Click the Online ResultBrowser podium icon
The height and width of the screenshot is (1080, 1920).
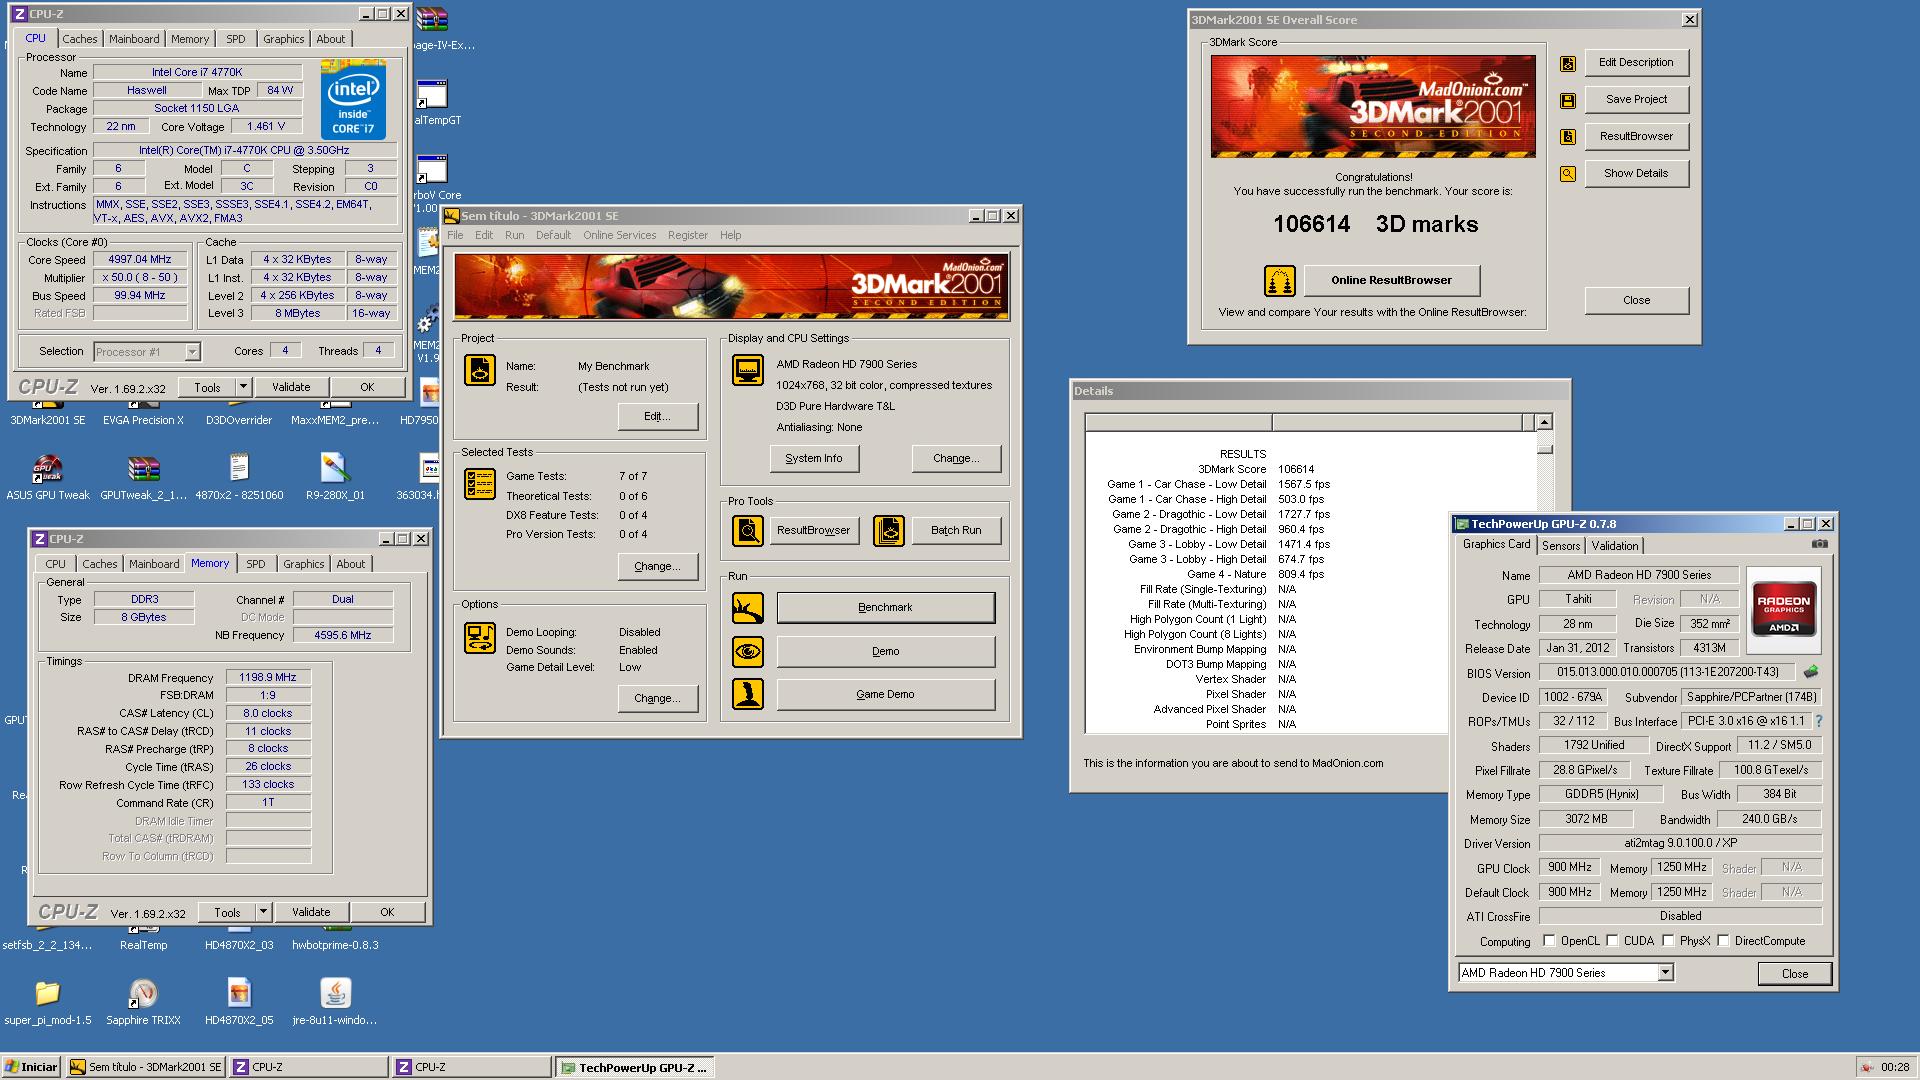click(1279, 281)
